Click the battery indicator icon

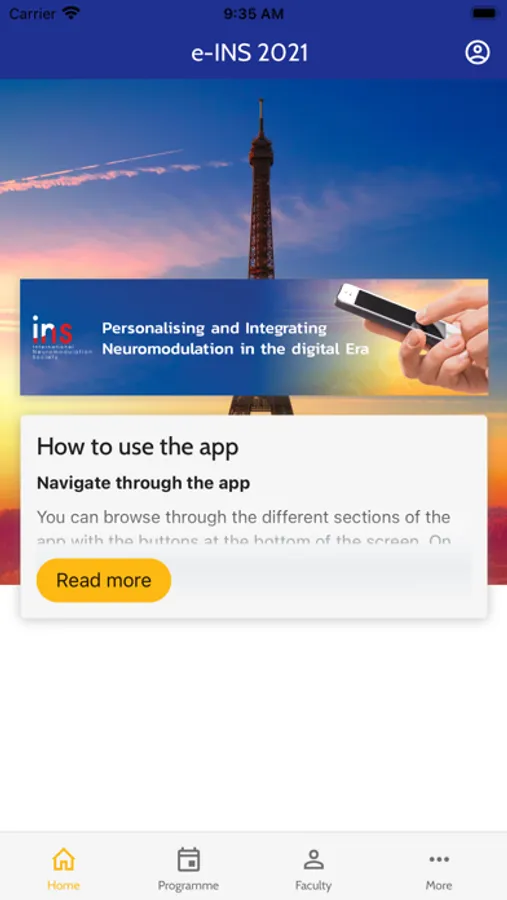[484, 14]
